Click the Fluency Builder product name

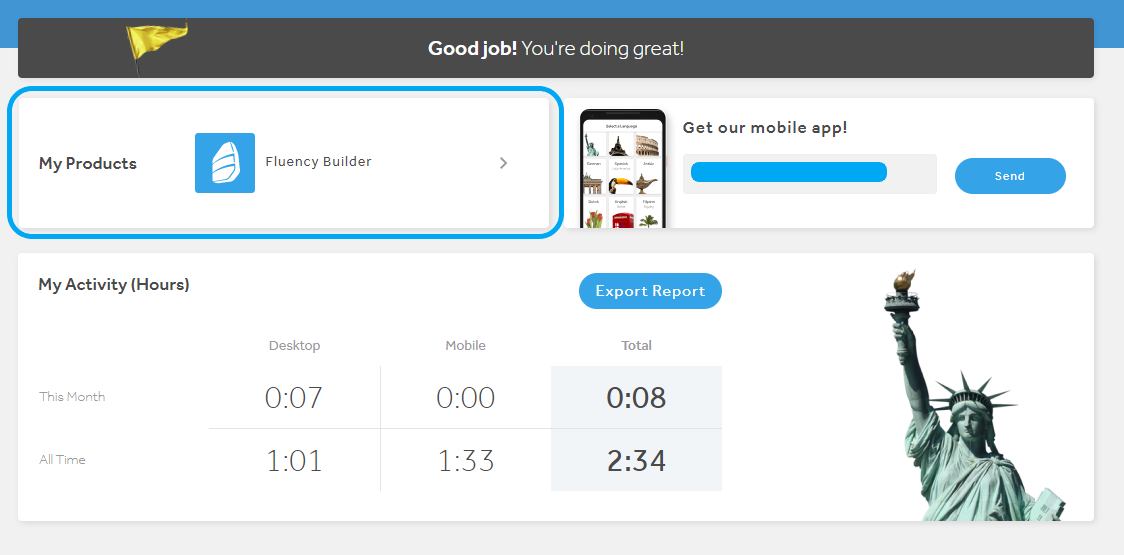pyautogui.click(x=318, y=162)
